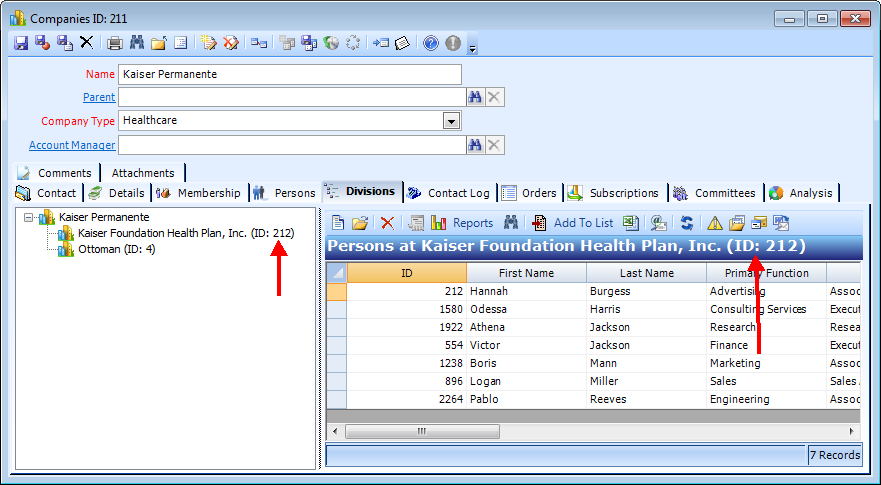Image resolution: width=881 pixels, height=485 pixels.
Task: Switch to the Attachments tab
Action: coord(143,173)
